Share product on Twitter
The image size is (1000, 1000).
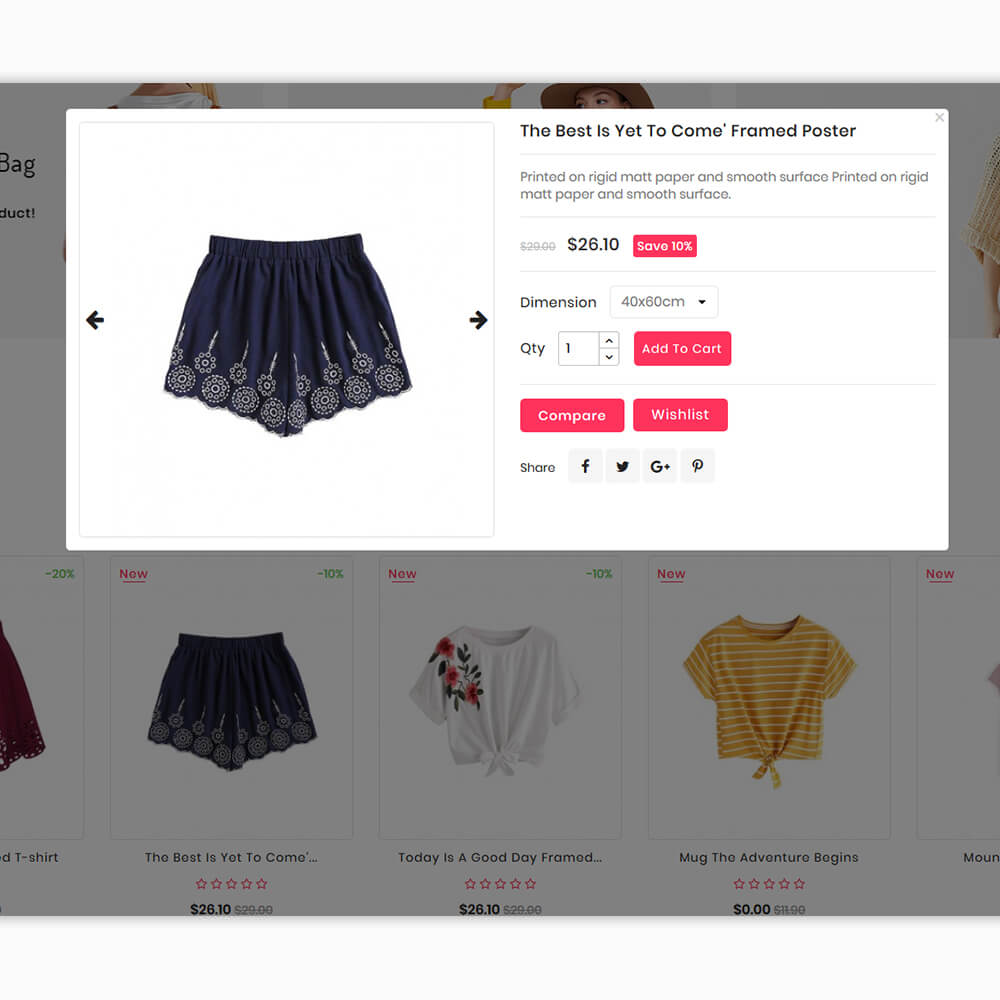[622, 466]
